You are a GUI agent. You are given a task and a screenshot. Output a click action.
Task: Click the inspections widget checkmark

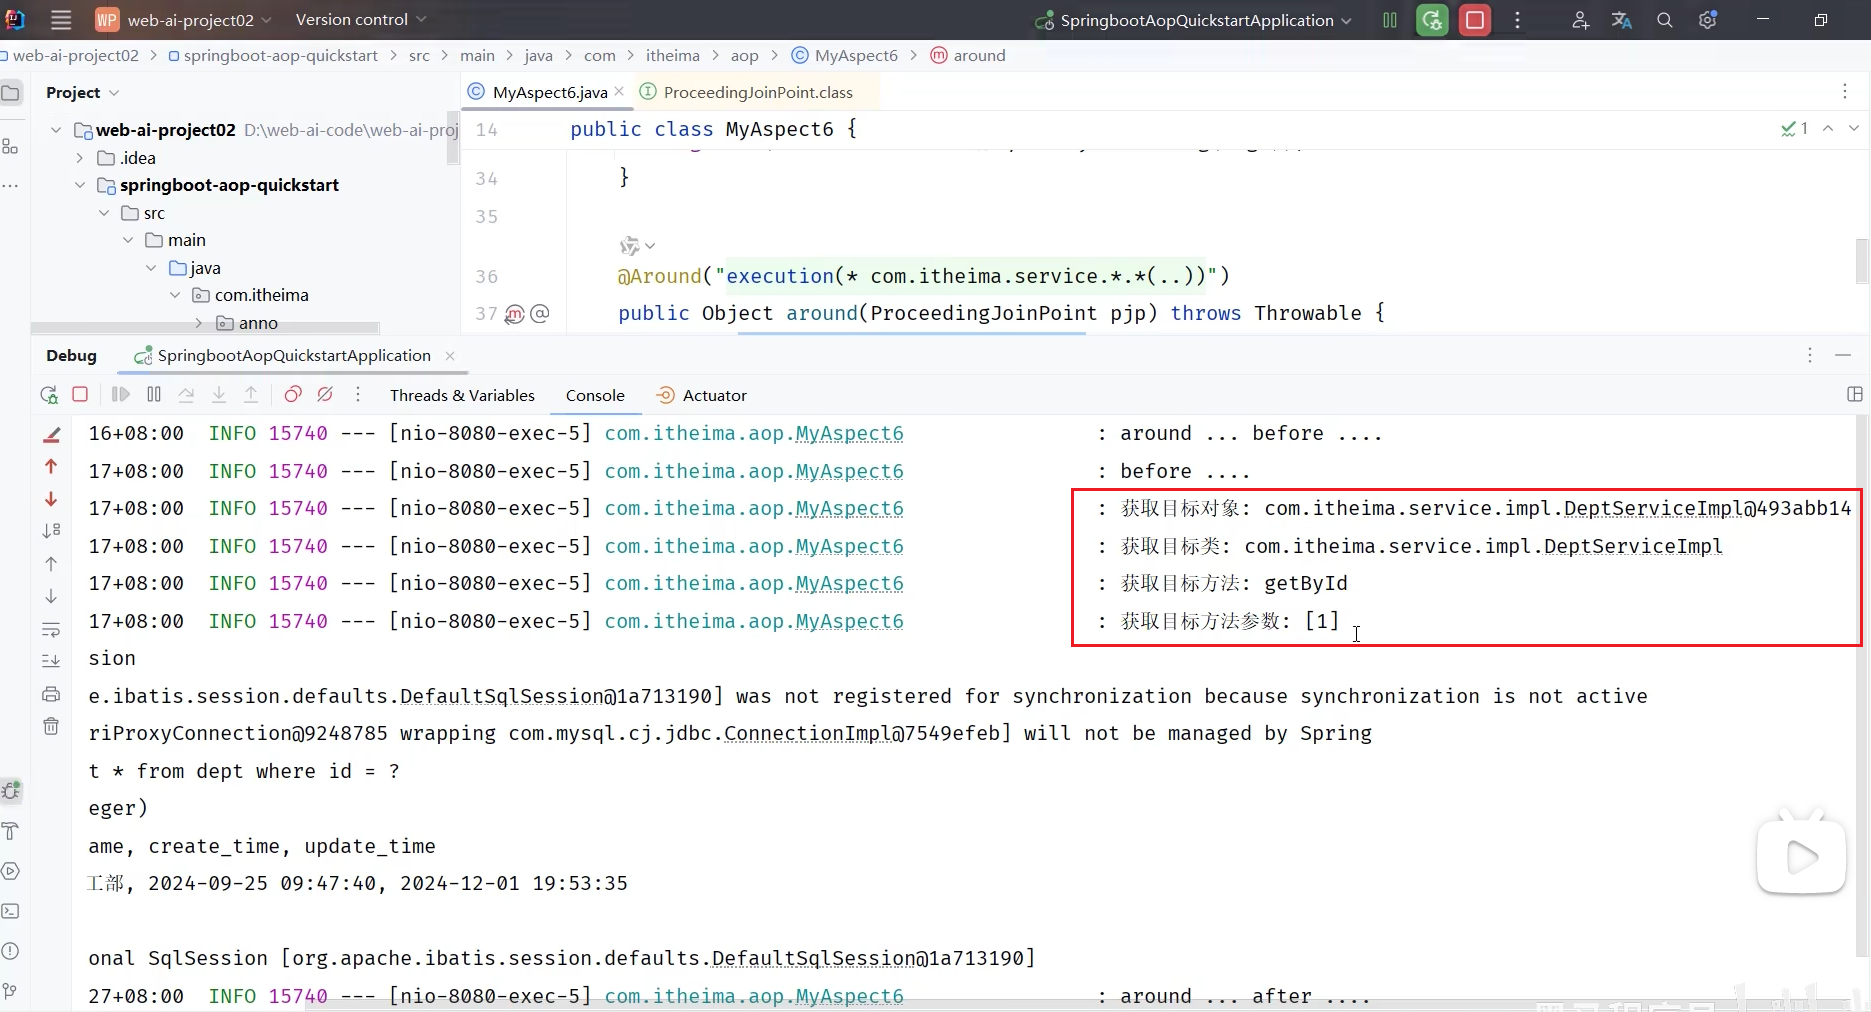tap(1794, 129)
